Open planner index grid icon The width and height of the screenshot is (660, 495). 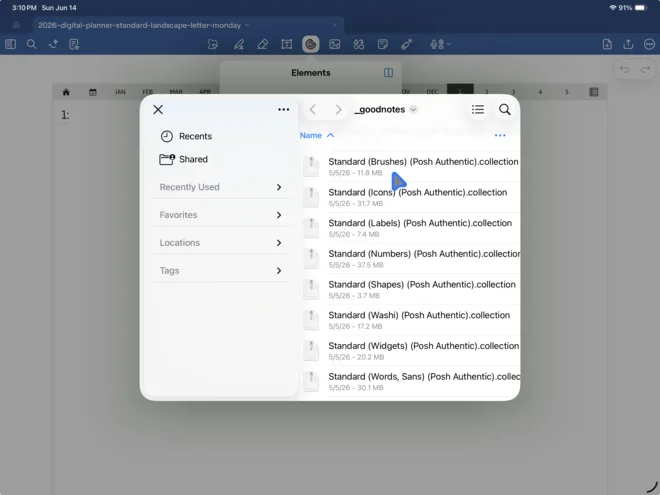coord(594,91)
